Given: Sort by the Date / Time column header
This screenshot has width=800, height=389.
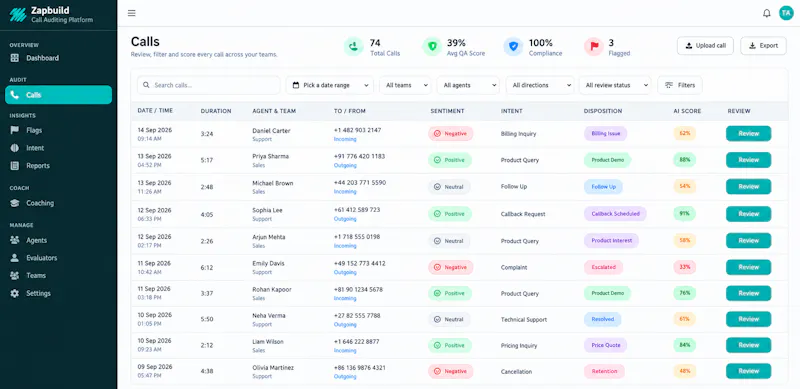Looking at the screenshot, I should (x=155, y=111).
